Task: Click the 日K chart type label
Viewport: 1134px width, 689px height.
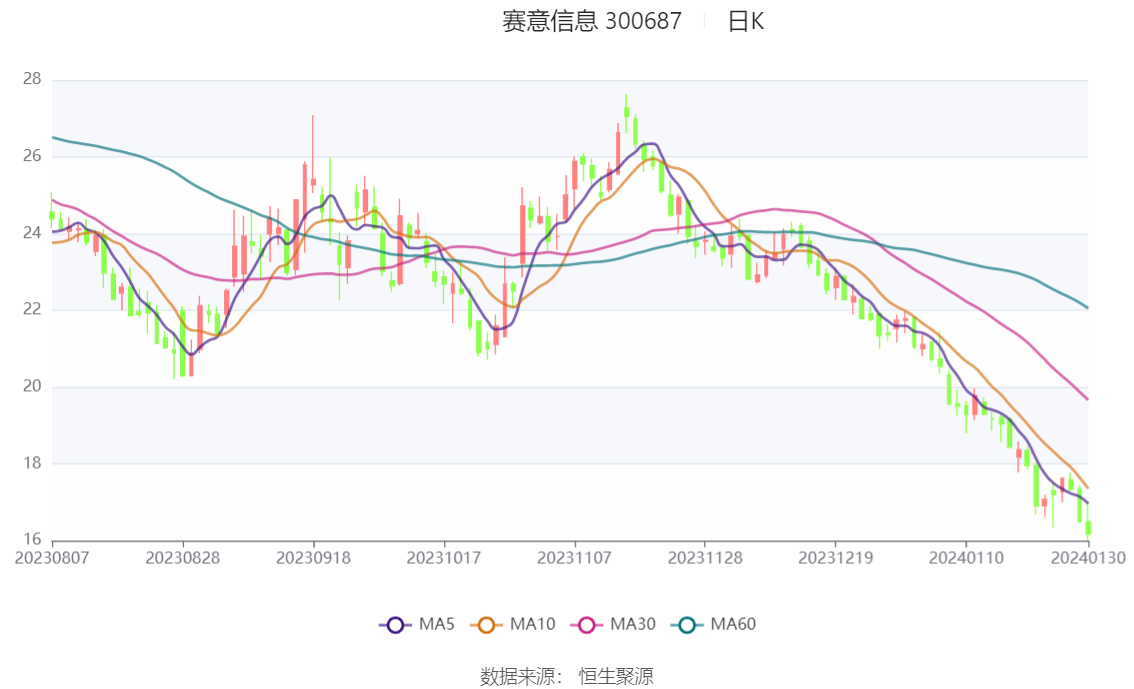Action: point(746,22)
